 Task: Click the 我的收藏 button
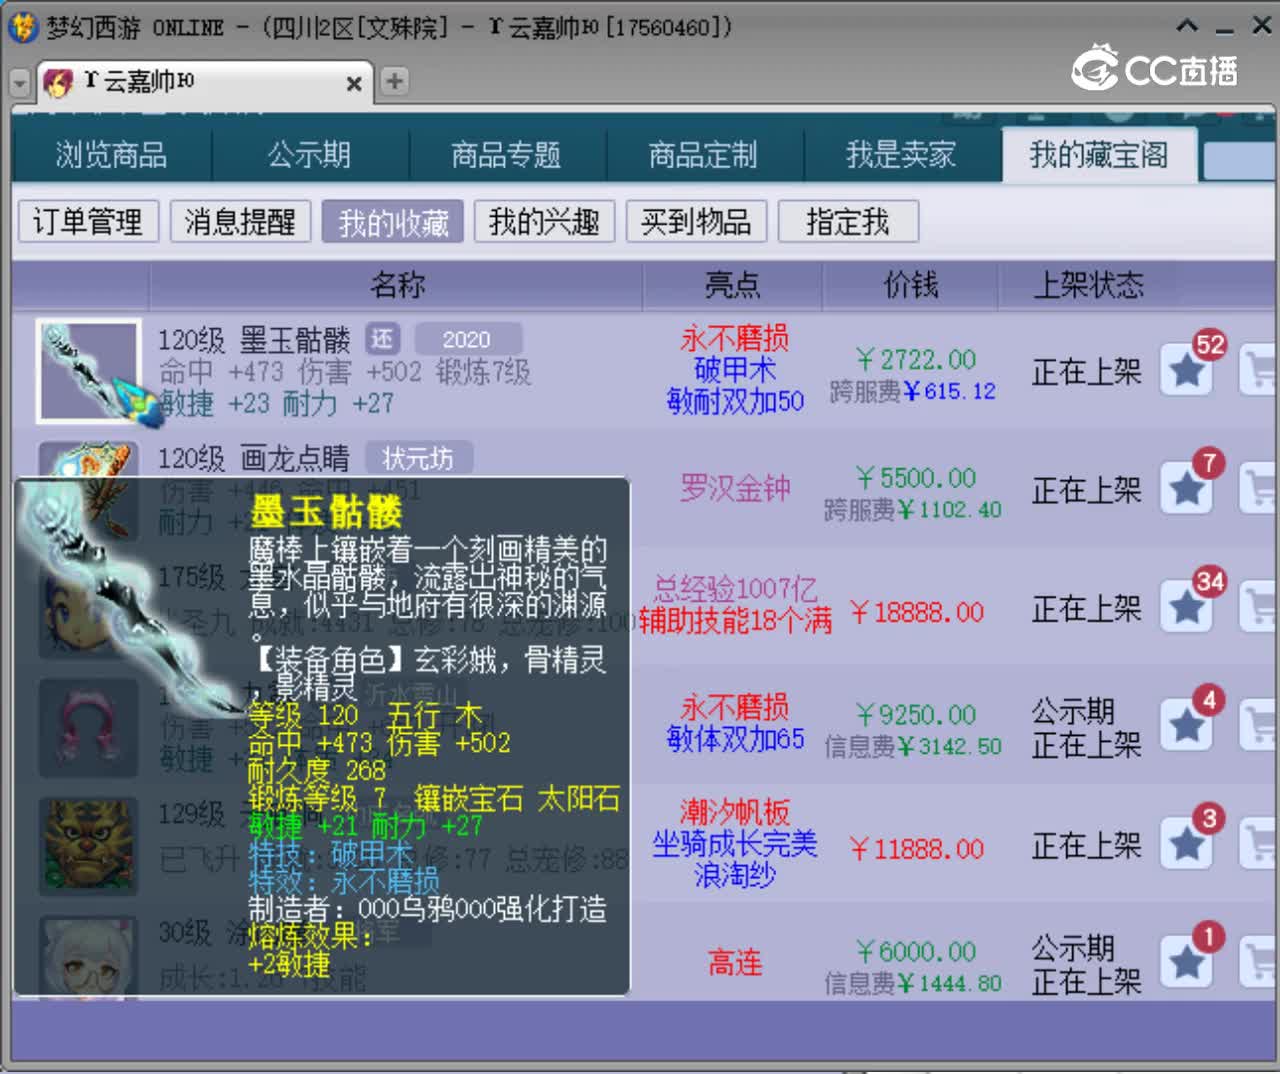[x=393, y=222]
